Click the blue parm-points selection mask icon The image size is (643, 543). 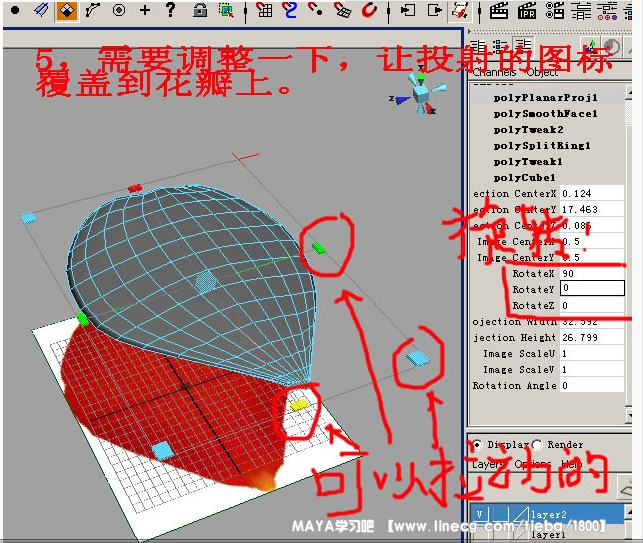[x=41, y=10]
